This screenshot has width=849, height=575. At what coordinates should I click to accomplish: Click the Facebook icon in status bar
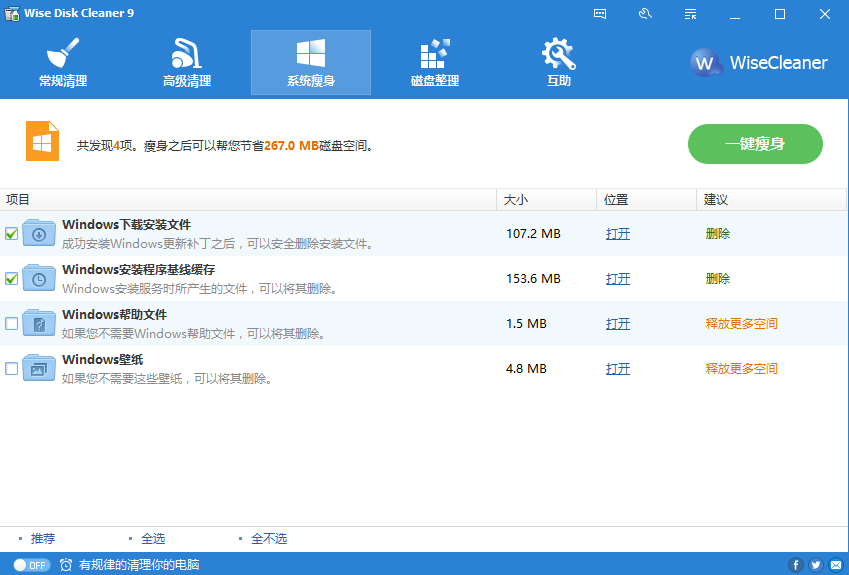click(x=796, y=565)
